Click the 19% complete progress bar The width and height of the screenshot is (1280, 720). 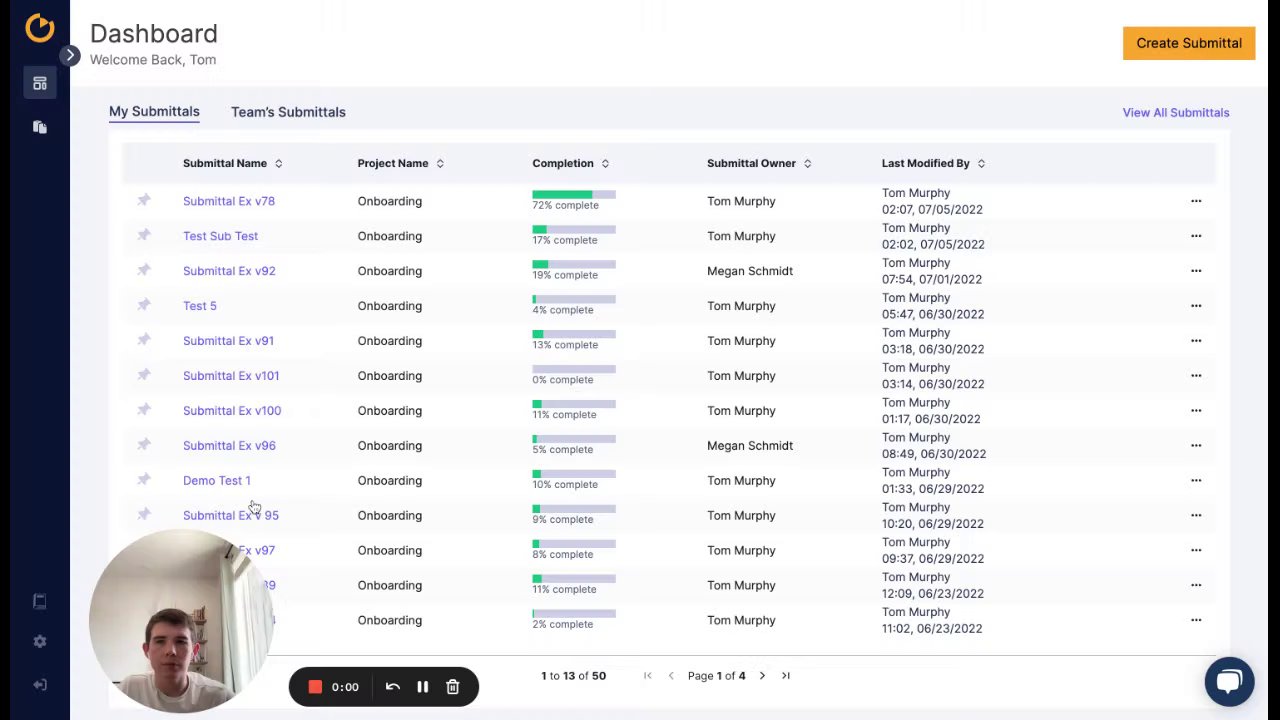pos(574,264)
